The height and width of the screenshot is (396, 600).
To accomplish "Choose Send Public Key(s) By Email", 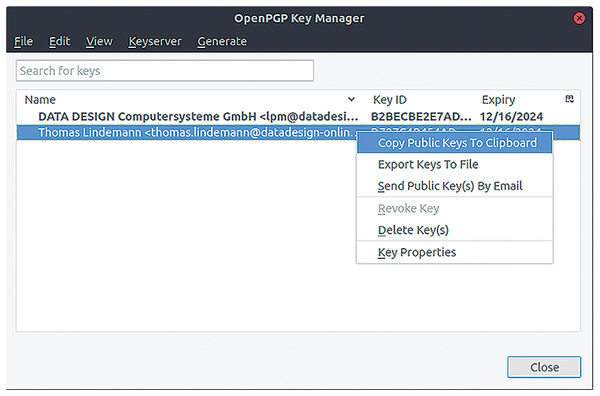I will pos(455,186).
